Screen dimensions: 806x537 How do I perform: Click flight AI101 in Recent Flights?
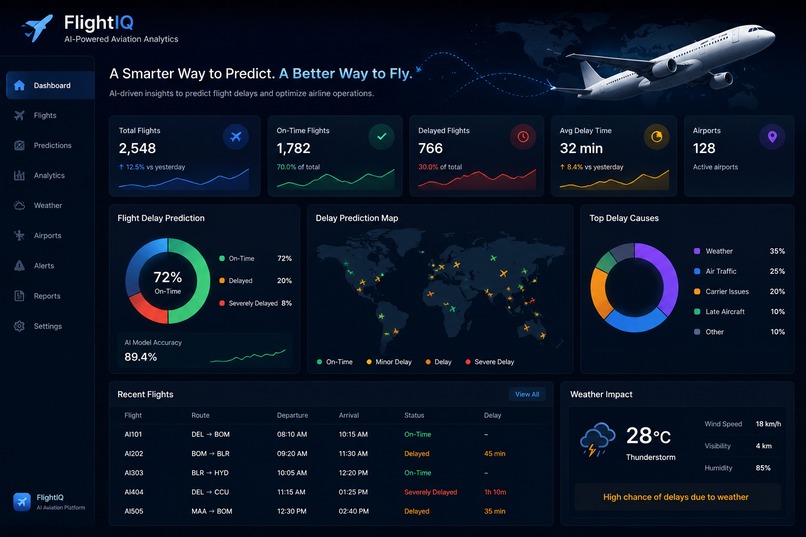click(133, 434)
